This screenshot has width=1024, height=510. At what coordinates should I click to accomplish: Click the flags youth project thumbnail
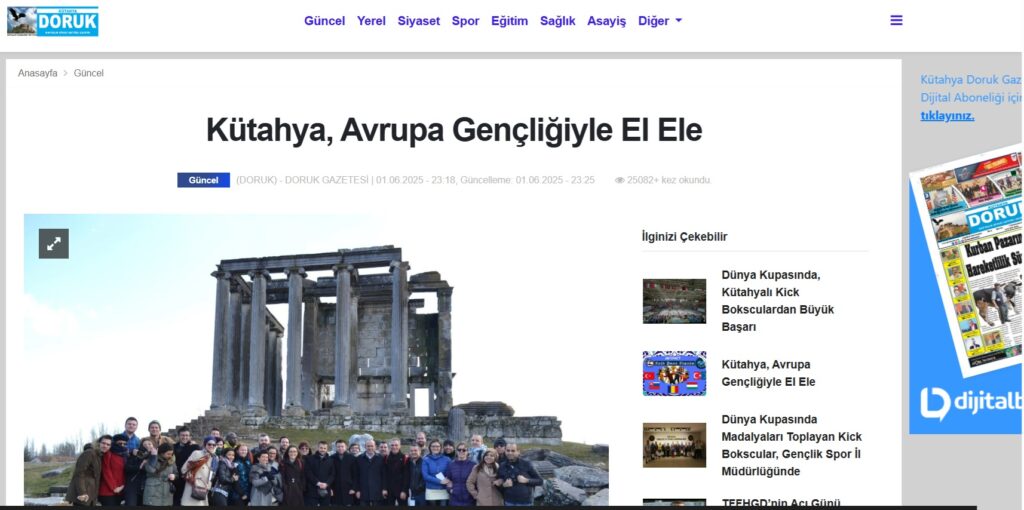click(x=674, y=374)
